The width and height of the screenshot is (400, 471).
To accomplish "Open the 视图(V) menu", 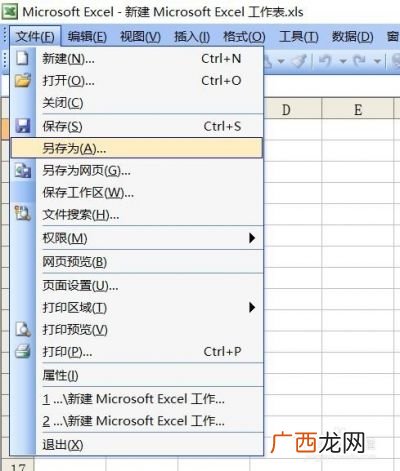I will pos(140,36).
